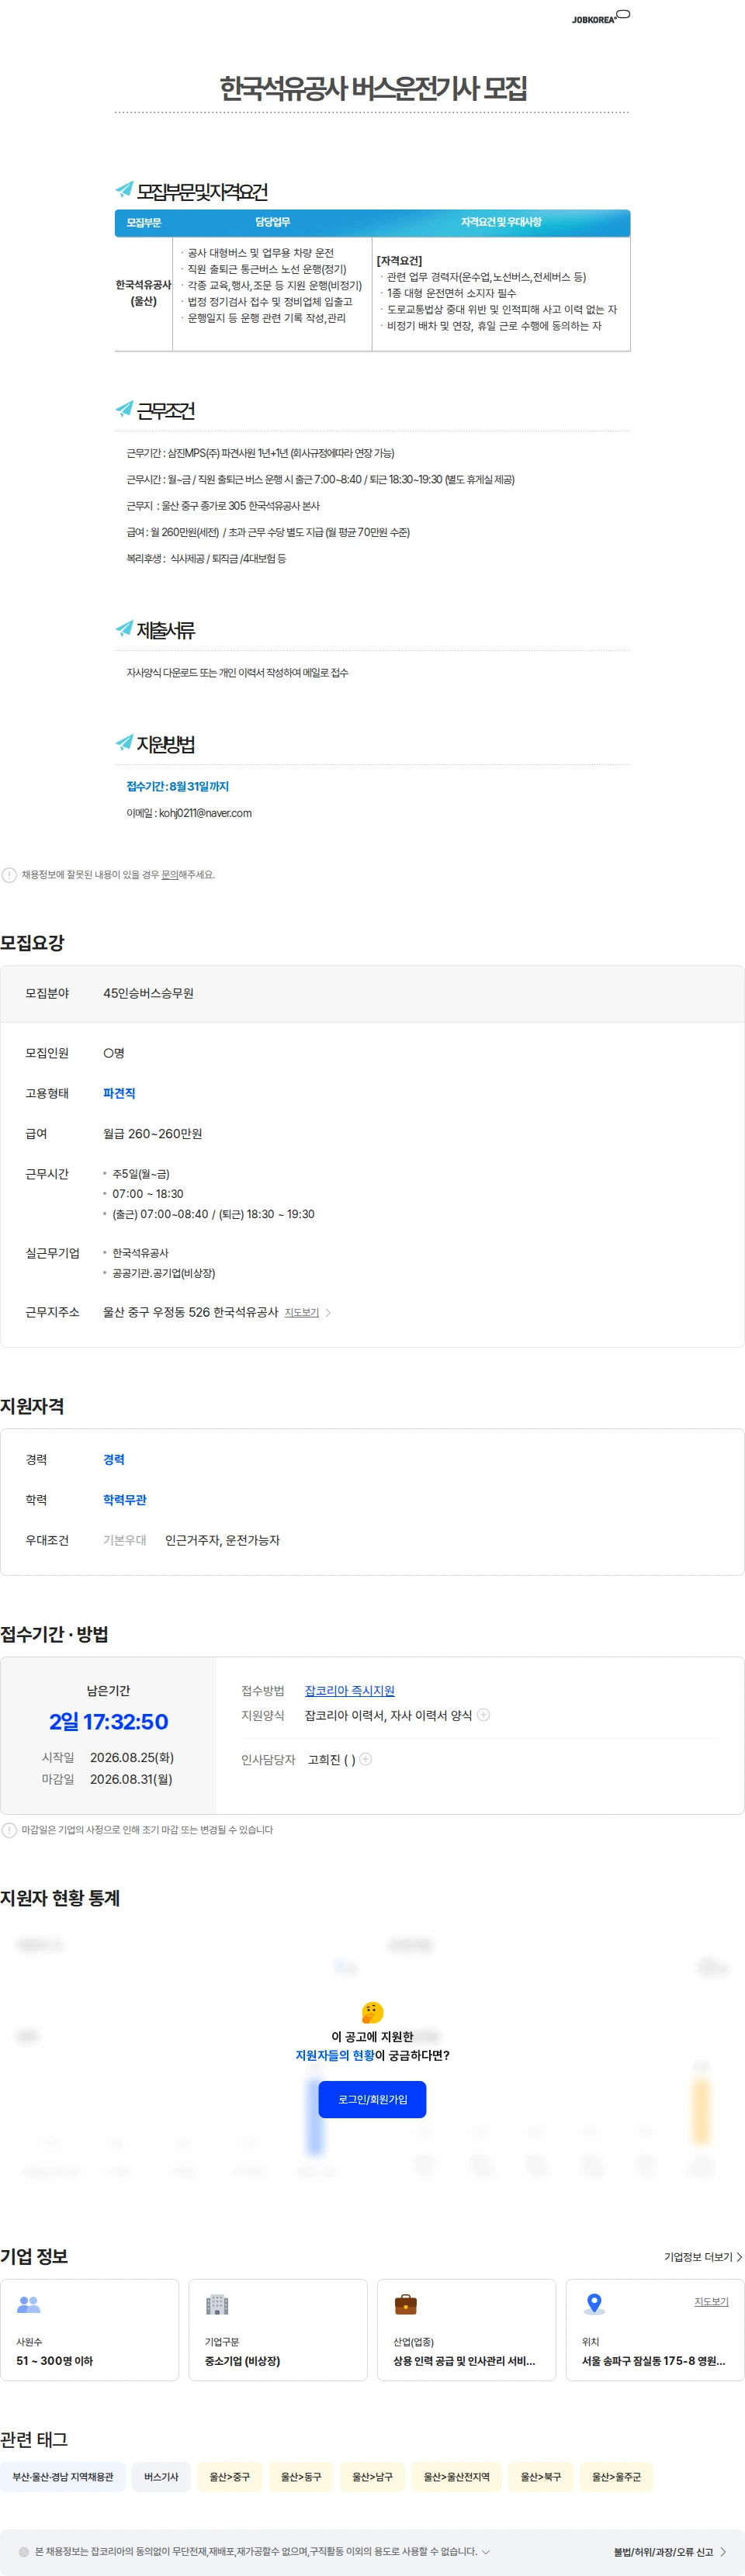Click the 잡코리아 이력서, 자사 이력서 양식 text
Viewport: 745px width, 2576px height.
tap(388, 1715)
